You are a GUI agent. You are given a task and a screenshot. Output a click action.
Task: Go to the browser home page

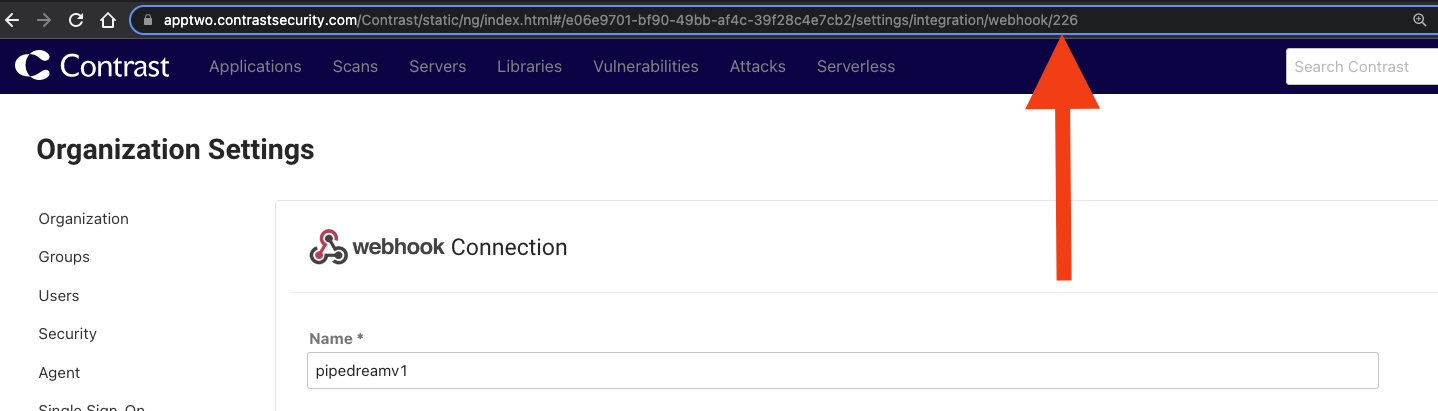click(x=108, y=19)
